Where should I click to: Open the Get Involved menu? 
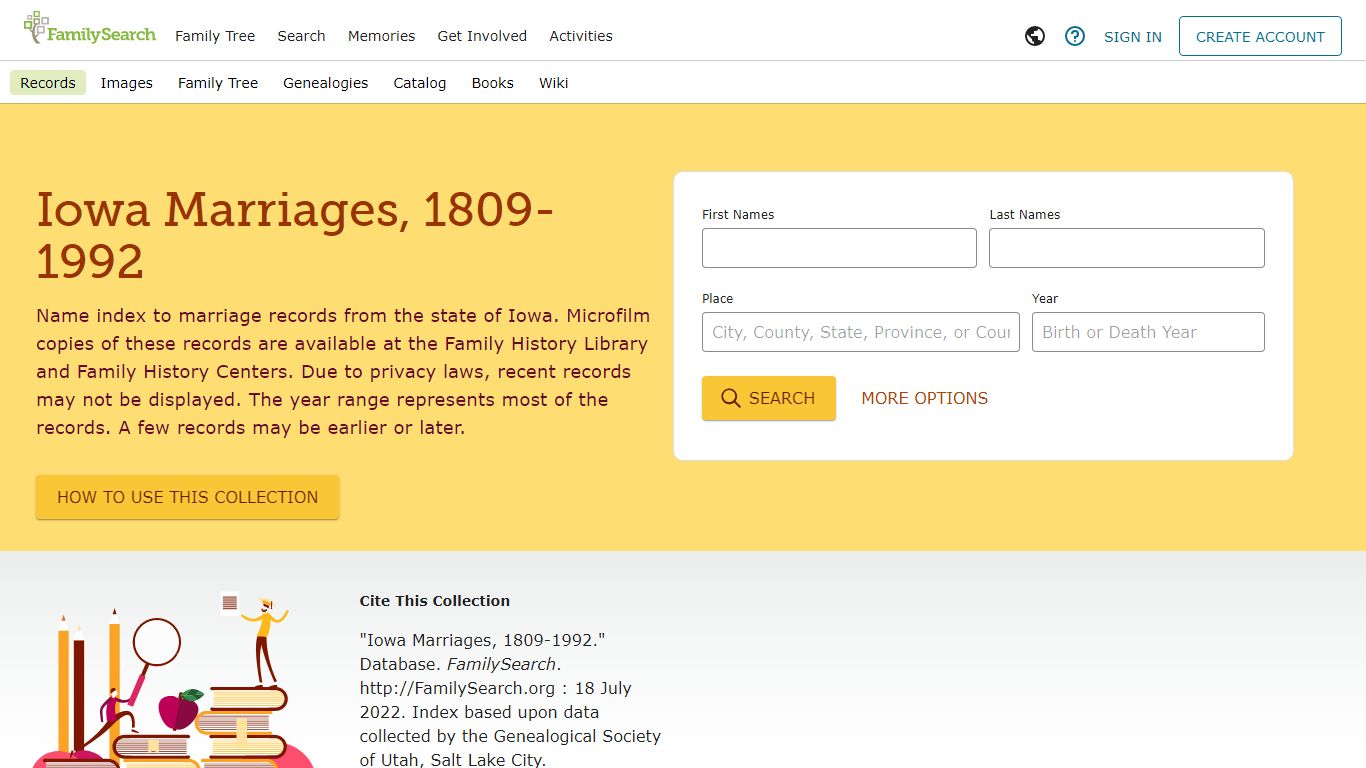pyautogui.click(x=482, y=36)
